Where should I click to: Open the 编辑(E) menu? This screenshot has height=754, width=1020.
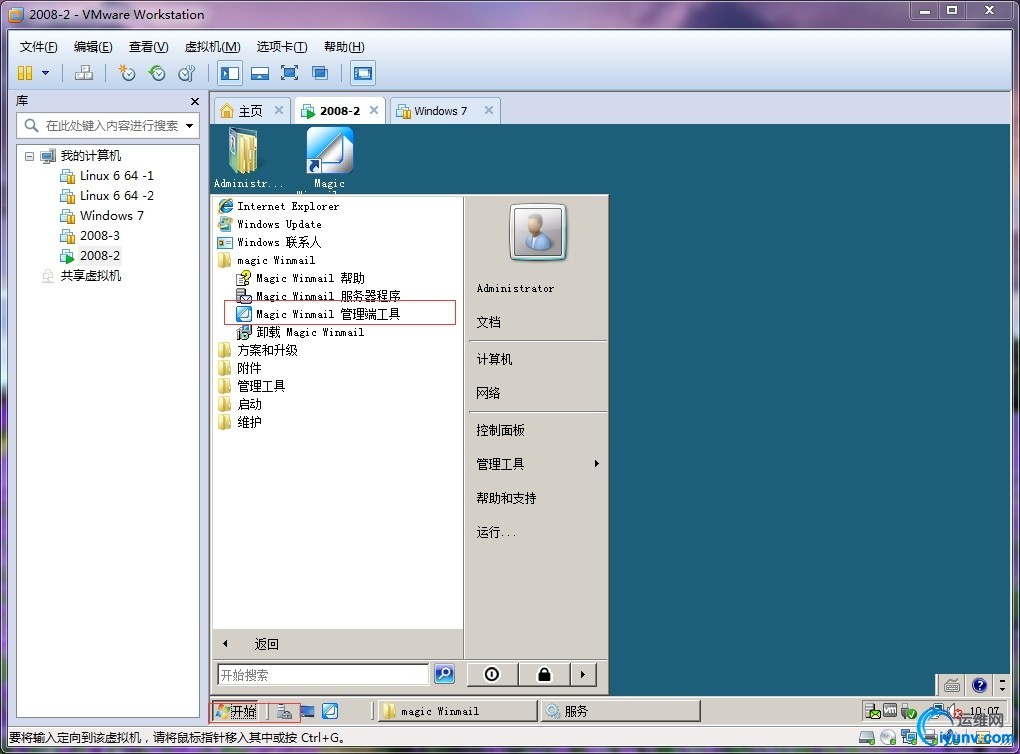[93, 47]
